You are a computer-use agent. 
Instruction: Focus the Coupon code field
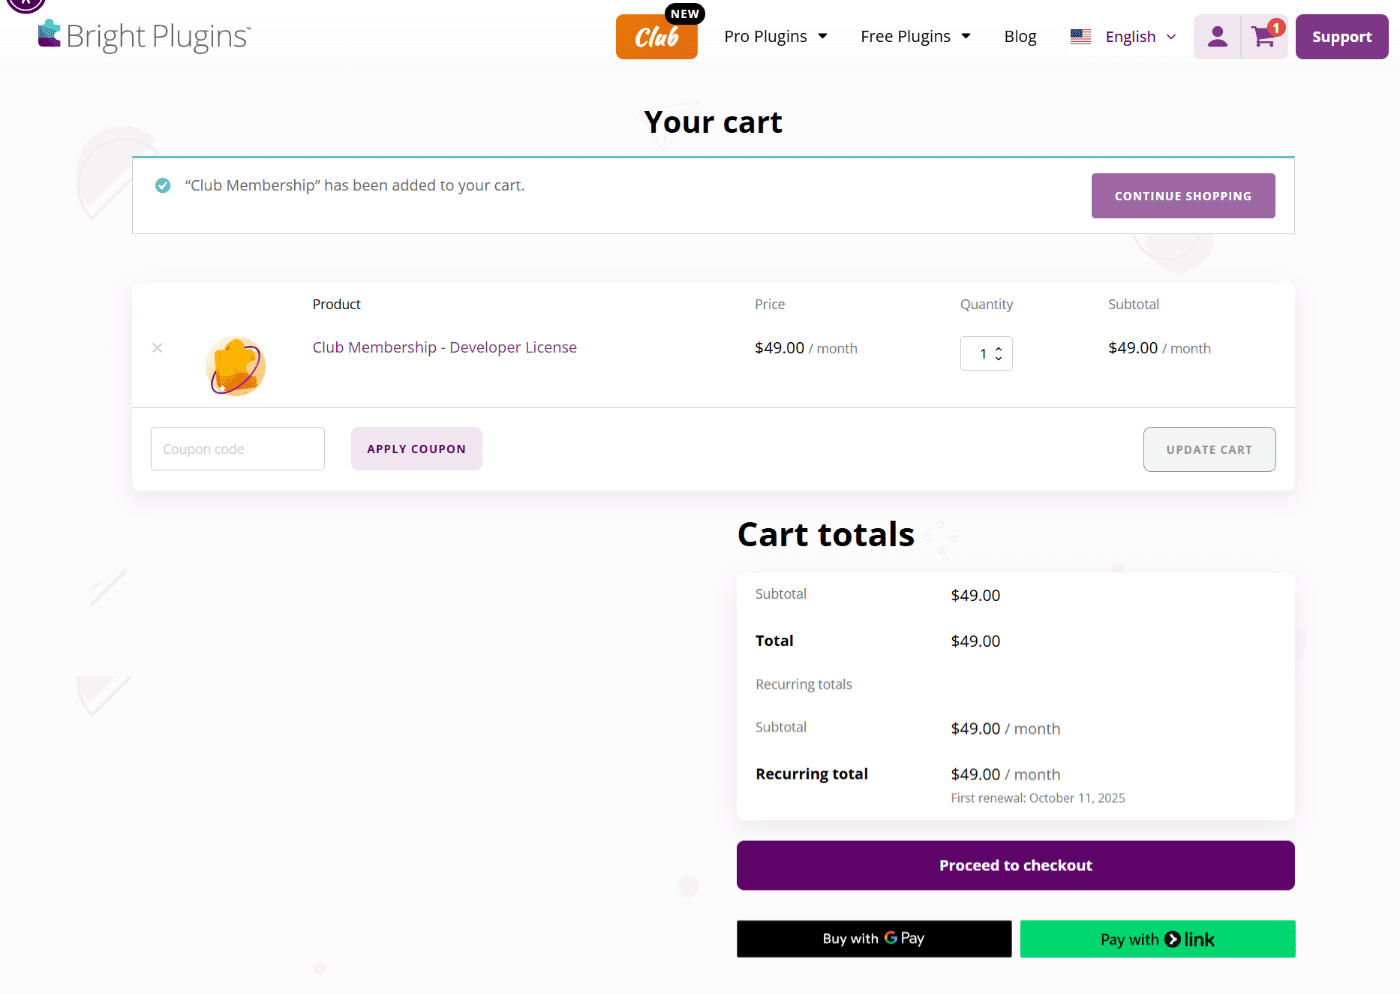click(x=238, y=449)
